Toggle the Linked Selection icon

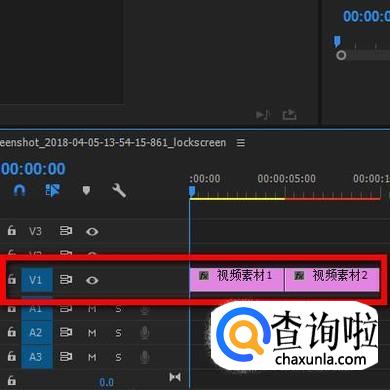pos(53,191)
